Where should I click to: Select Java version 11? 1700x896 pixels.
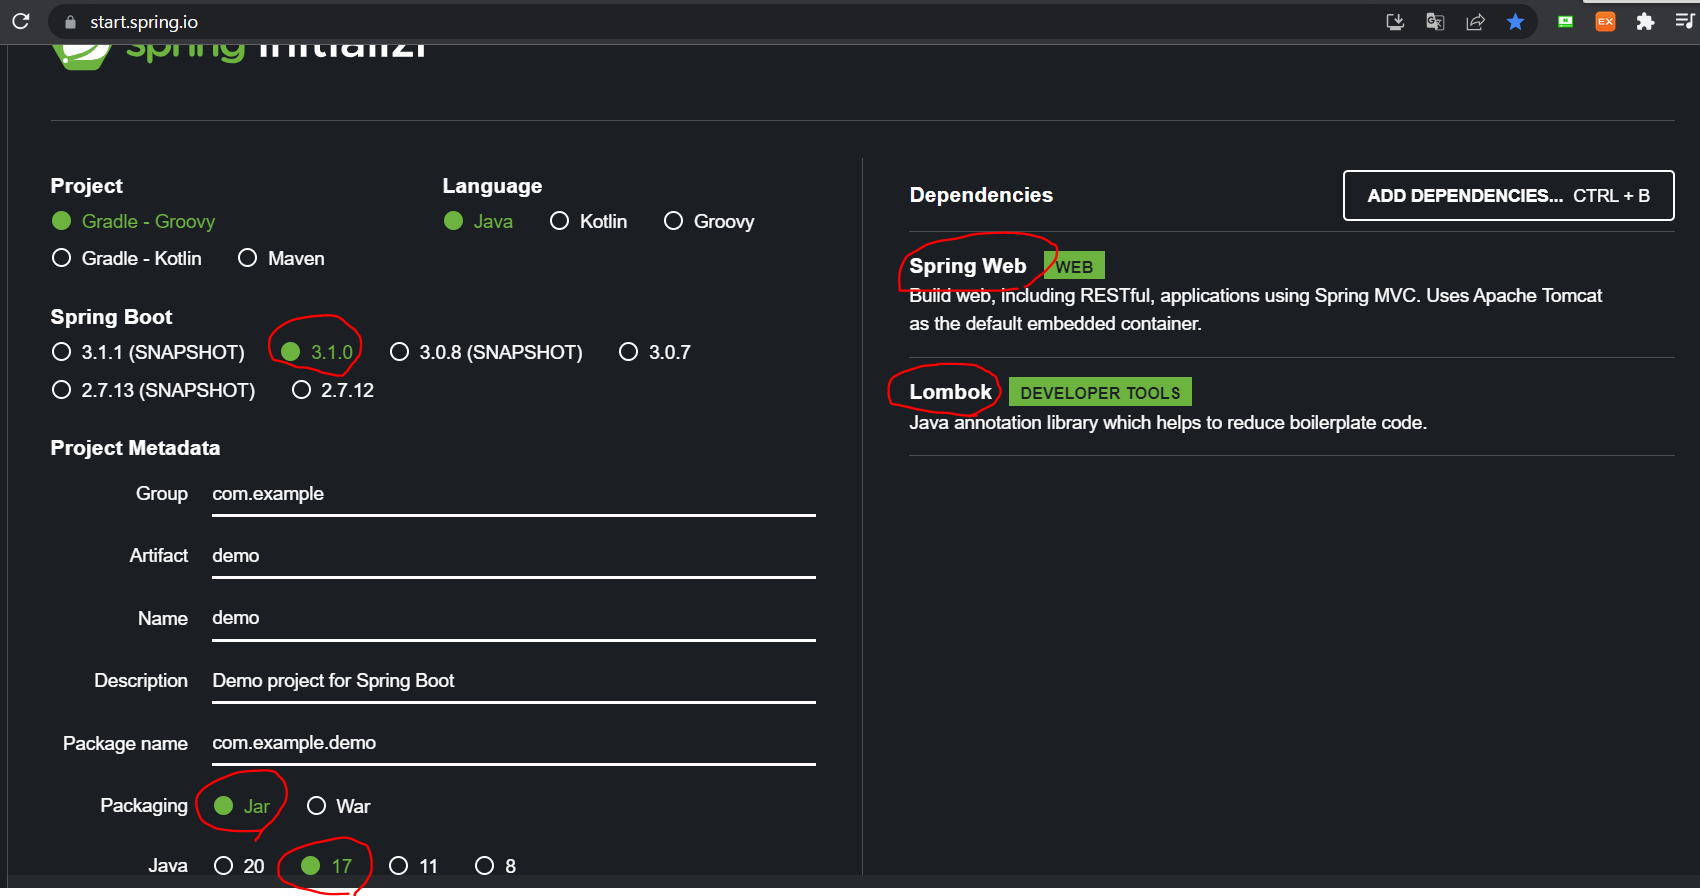[414, 866]
